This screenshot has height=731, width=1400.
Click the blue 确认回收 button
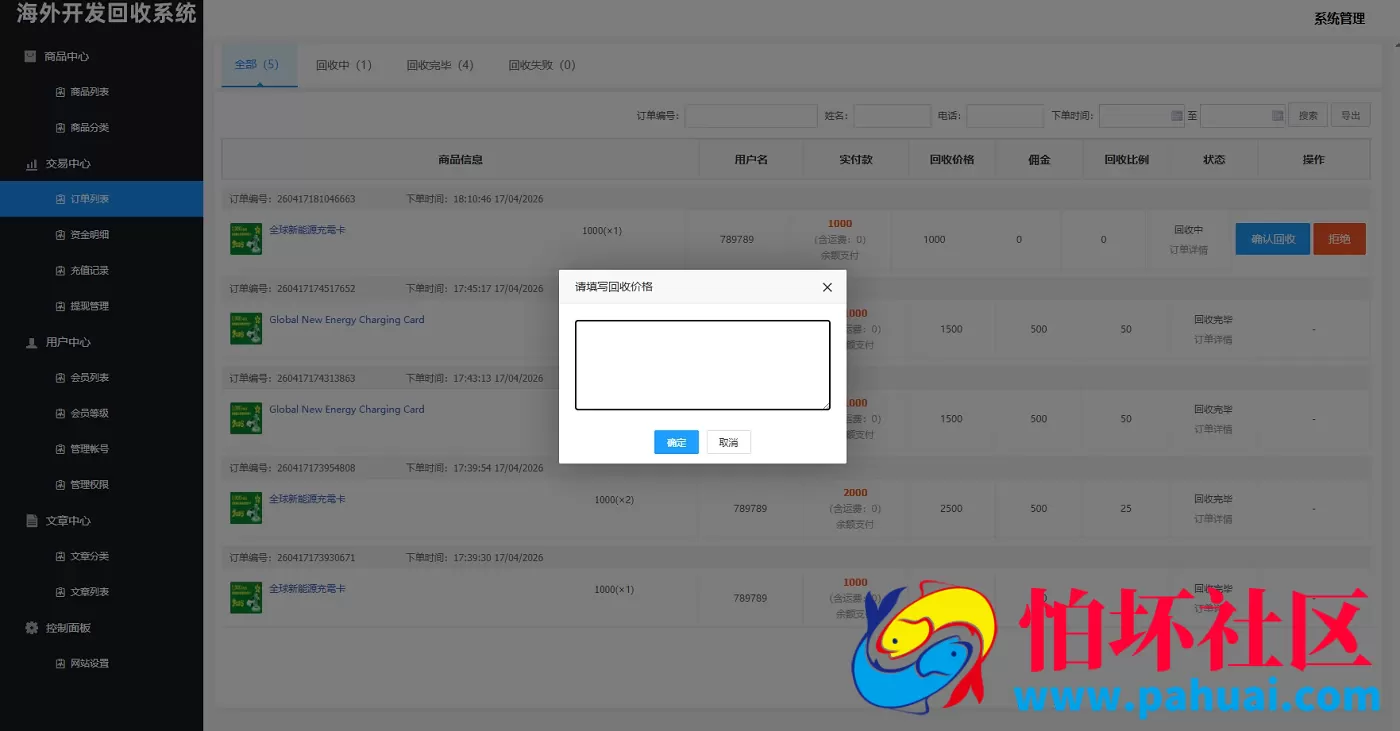[1273, 239]
